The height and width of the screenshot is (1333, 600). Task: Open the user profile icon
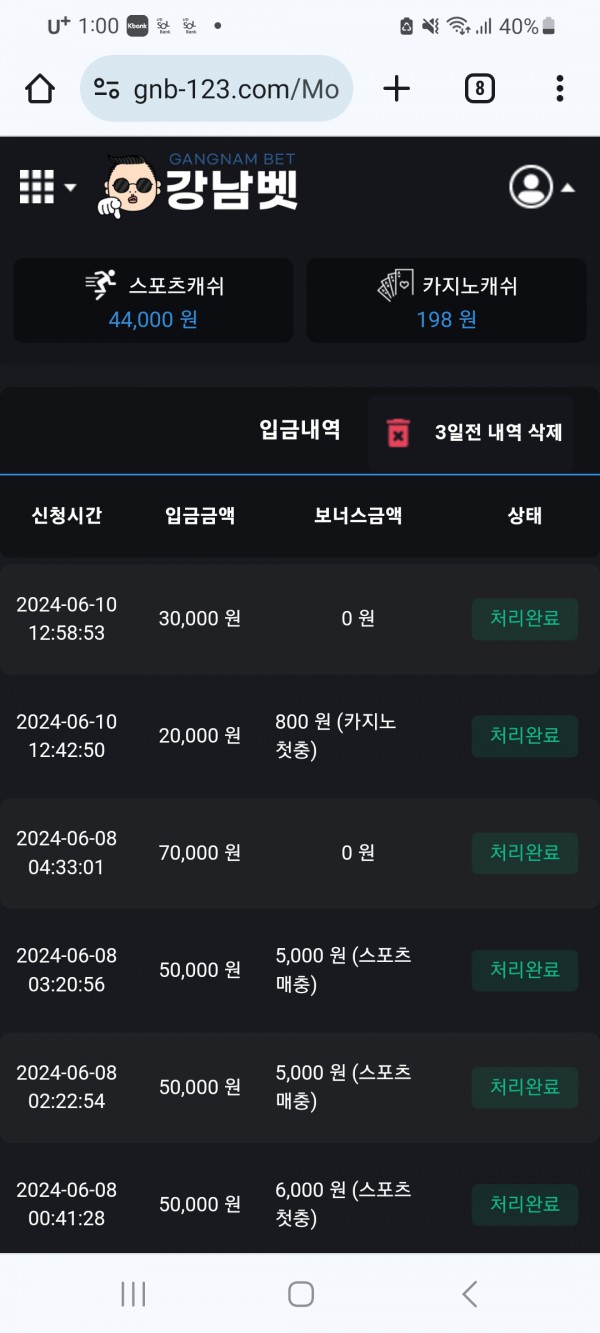[530, 186]
